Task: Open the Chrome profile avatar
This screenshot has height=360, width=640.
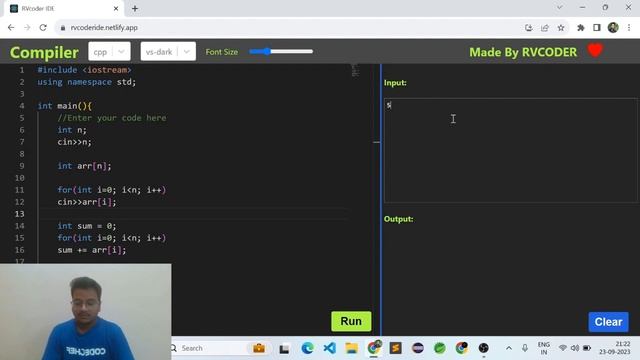Action: click(613, 28)
